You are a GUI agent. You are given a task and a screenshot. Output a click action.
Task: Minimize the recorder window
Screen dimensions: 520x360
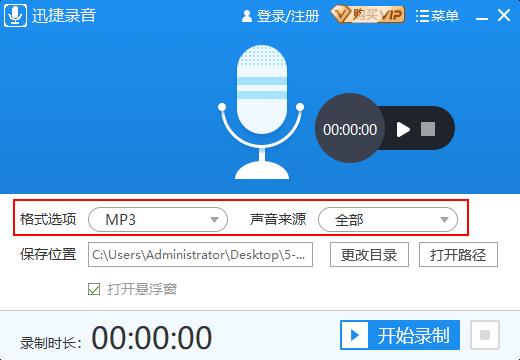482,18
